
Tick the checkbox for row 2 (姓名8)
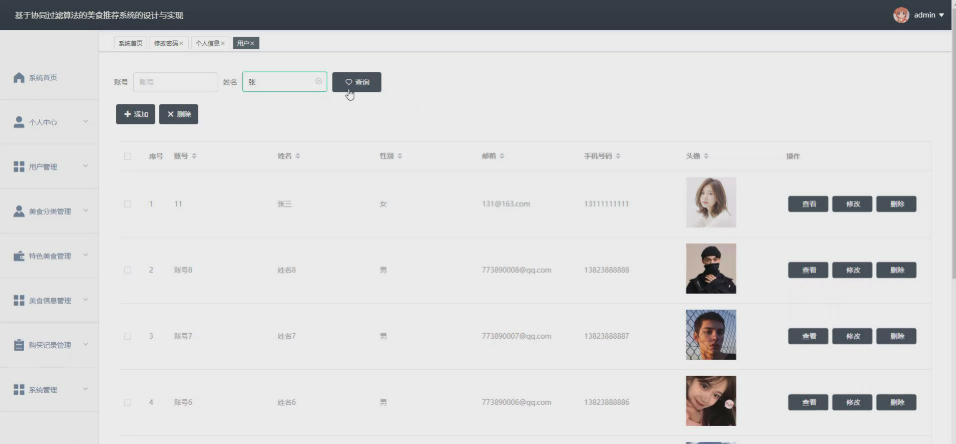[127, 270]
